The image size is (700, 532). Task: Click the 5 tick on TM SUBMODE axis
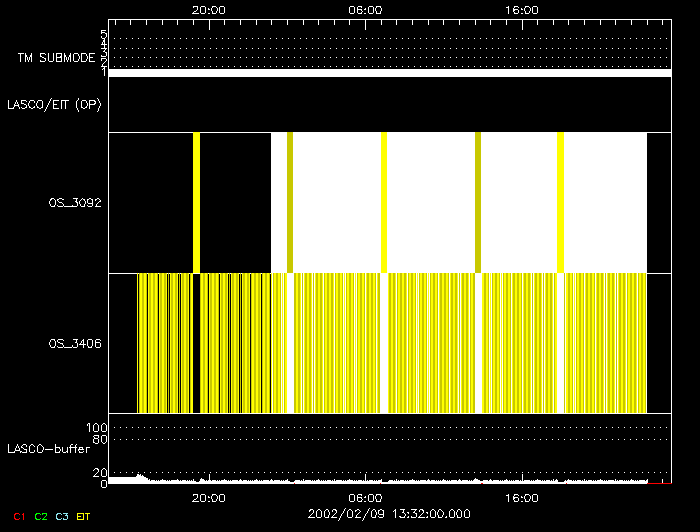pos(104,34)
